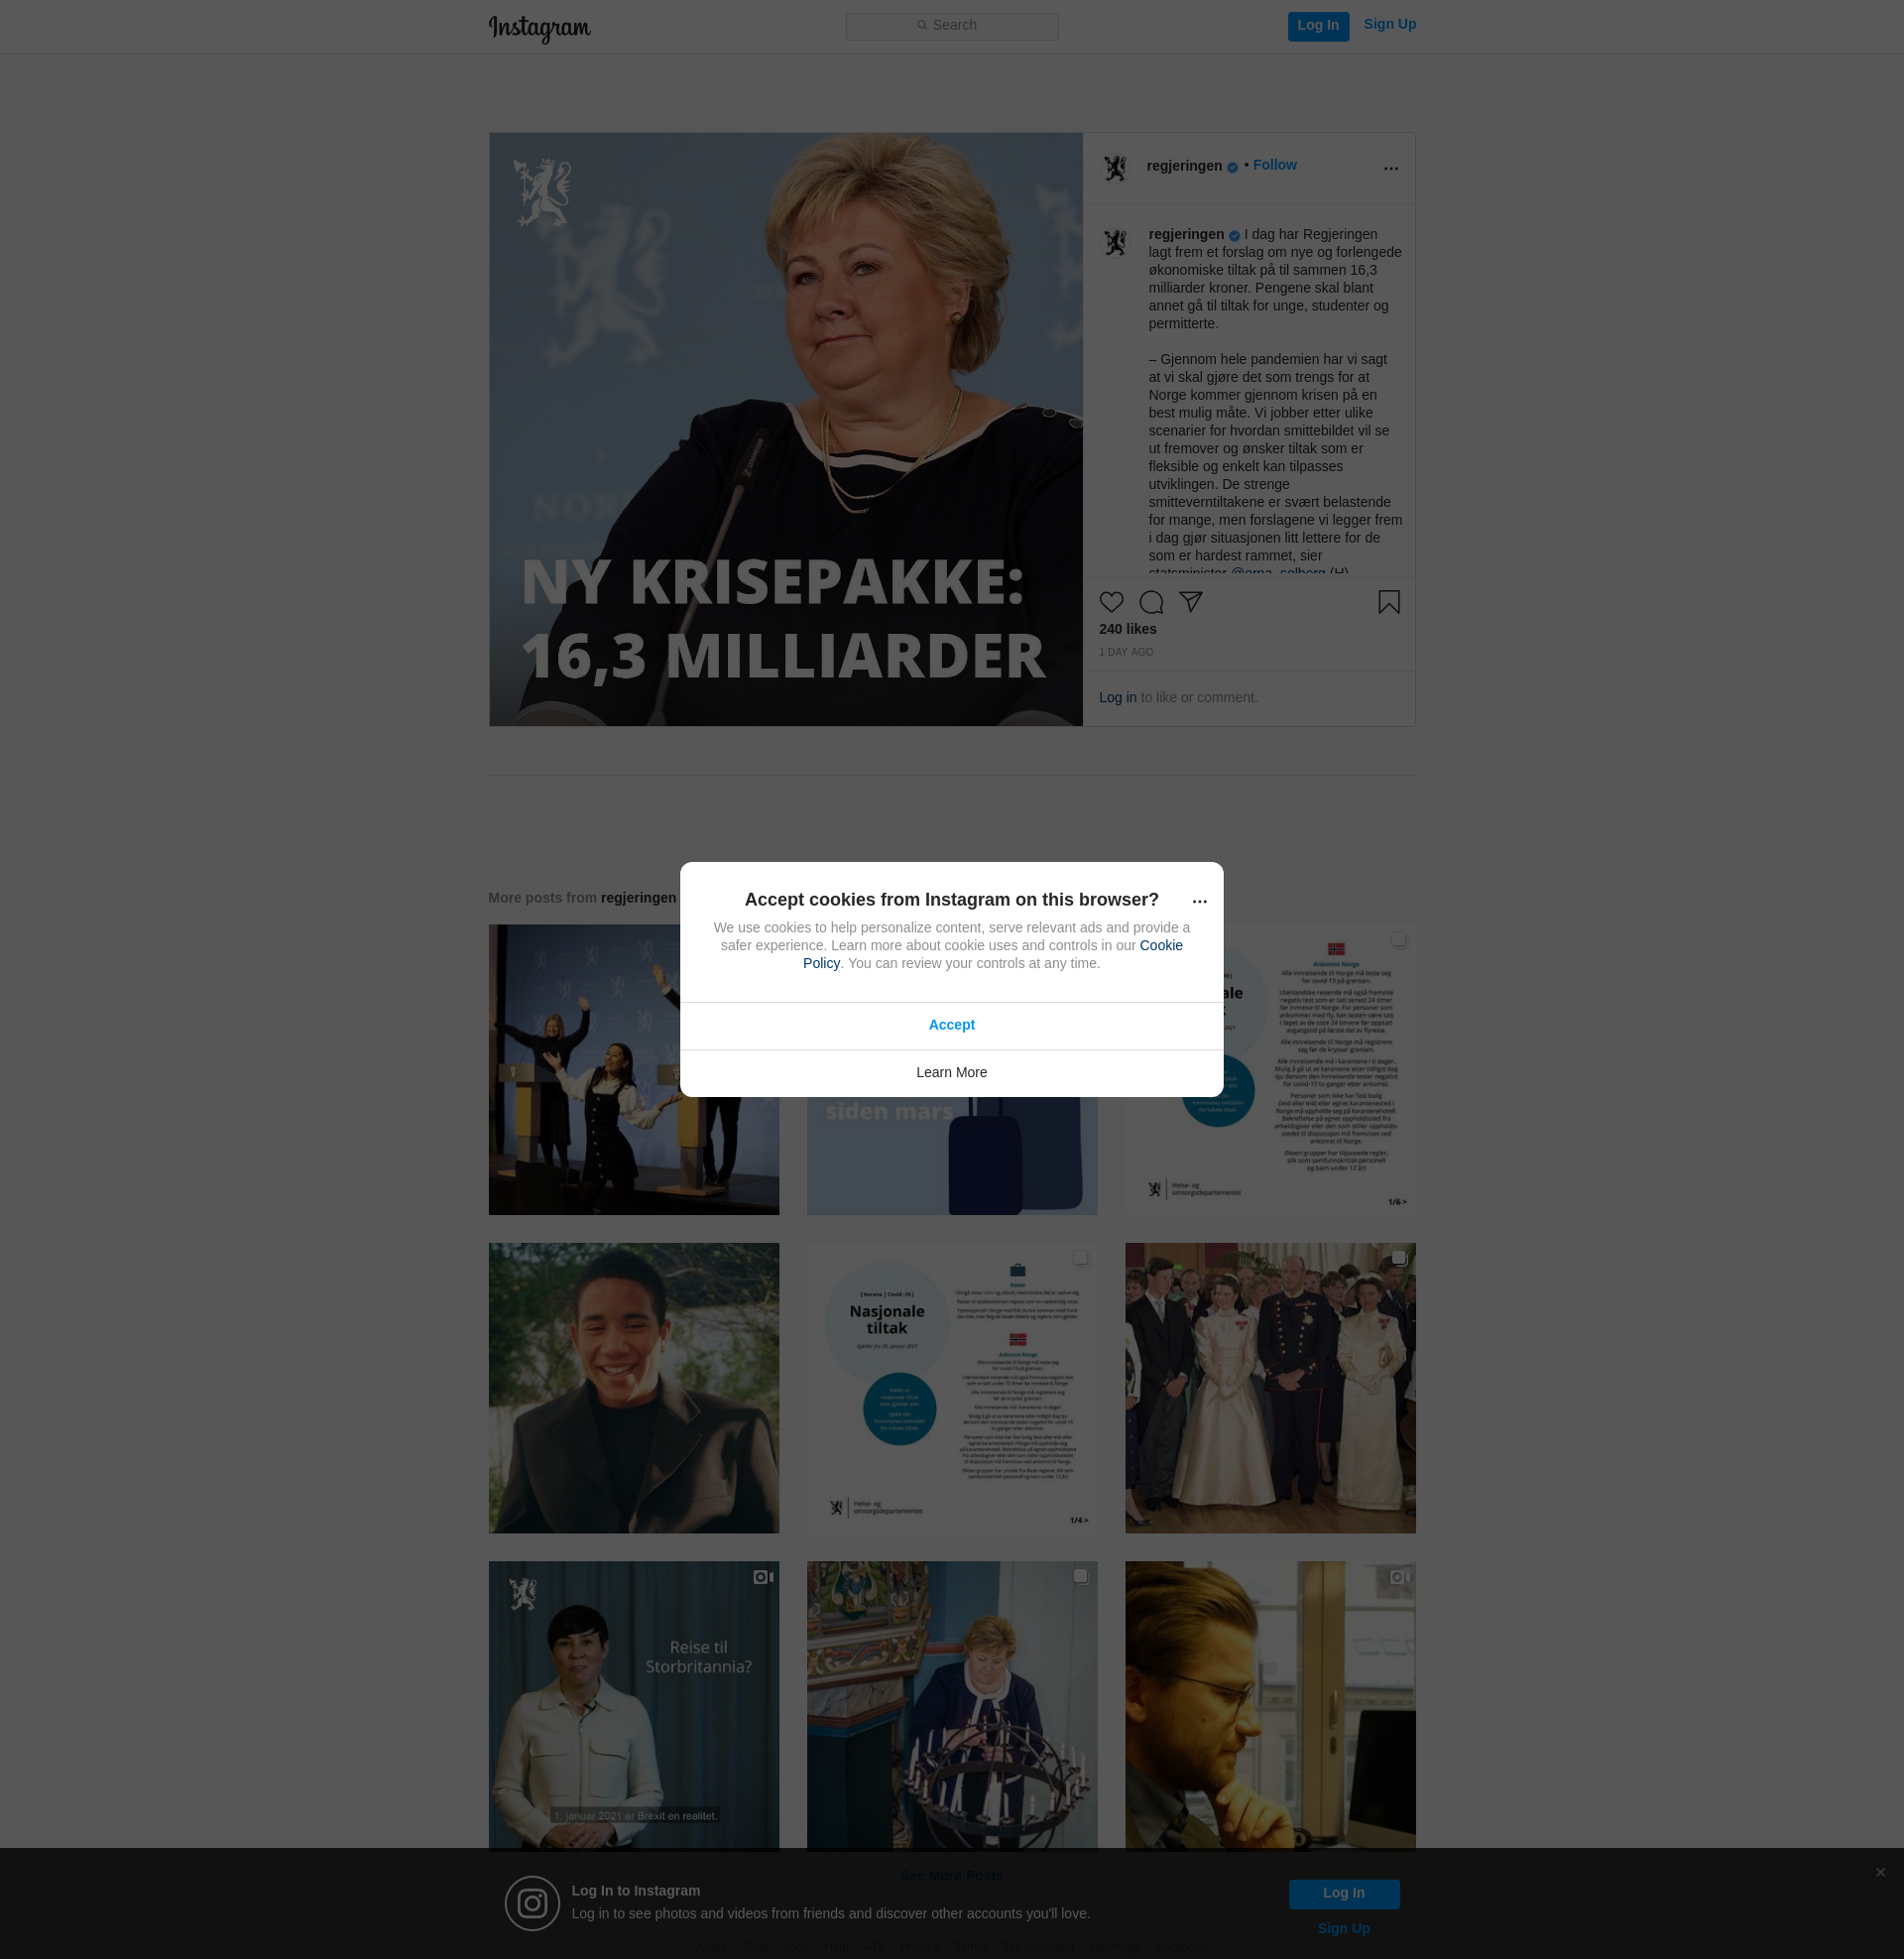Click the Instagram logo in header
This screenshot has width=1904, height=1959.
tap(539, 28)
